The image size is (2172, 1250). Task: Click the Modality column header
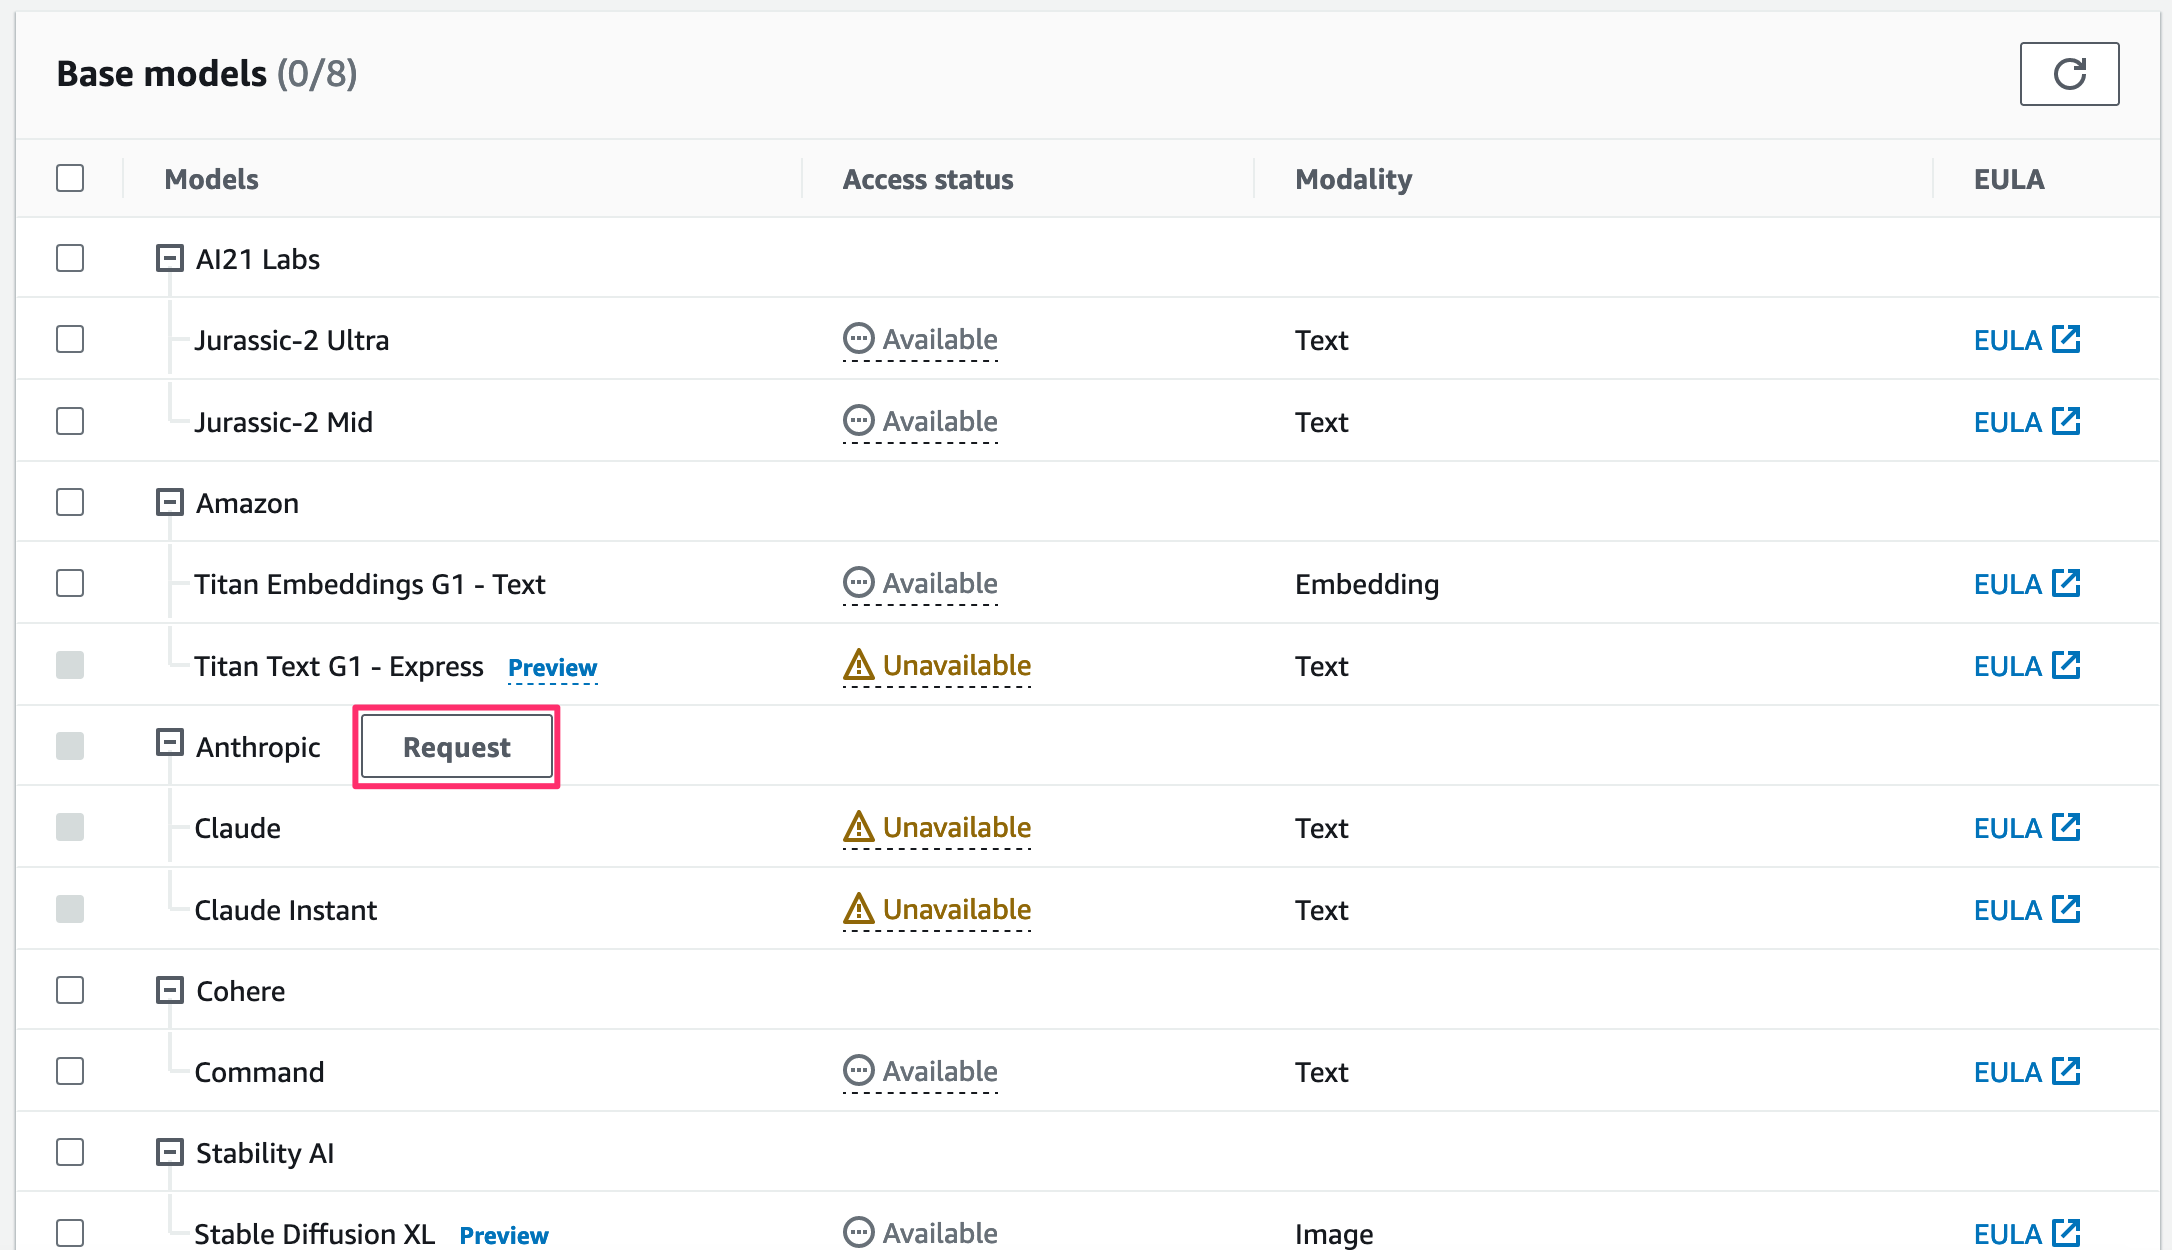pos(1353,179)
